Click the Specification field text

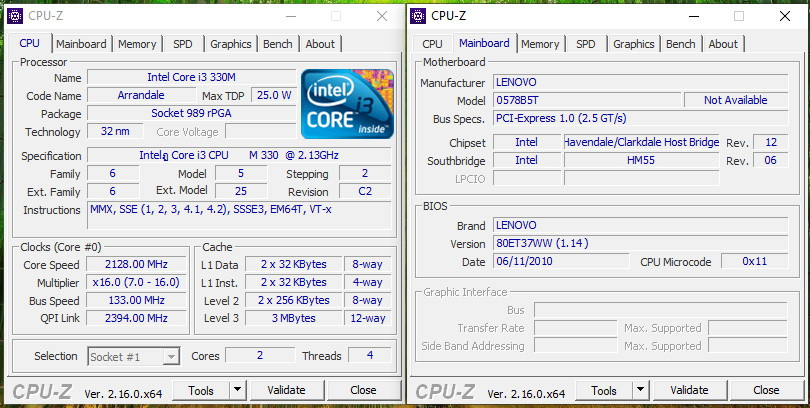click(239, 155)
